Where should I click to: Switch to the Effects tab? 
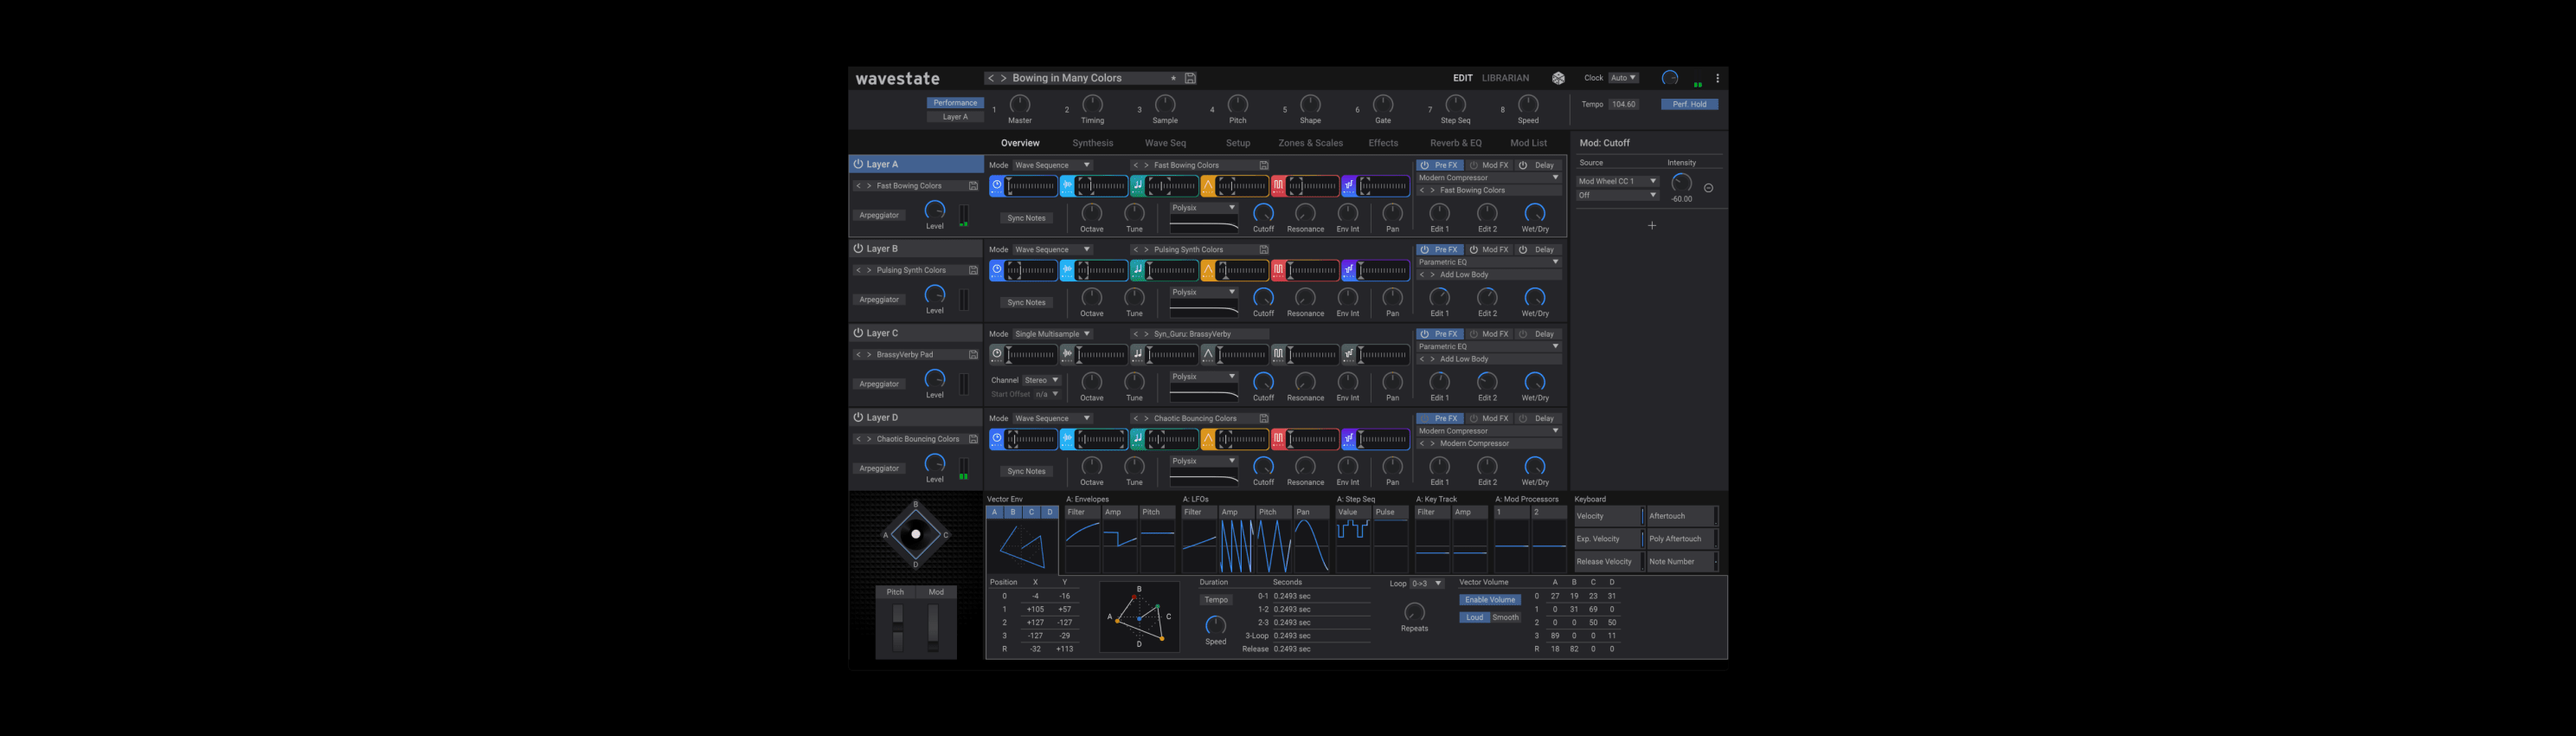click(1383, 143)
